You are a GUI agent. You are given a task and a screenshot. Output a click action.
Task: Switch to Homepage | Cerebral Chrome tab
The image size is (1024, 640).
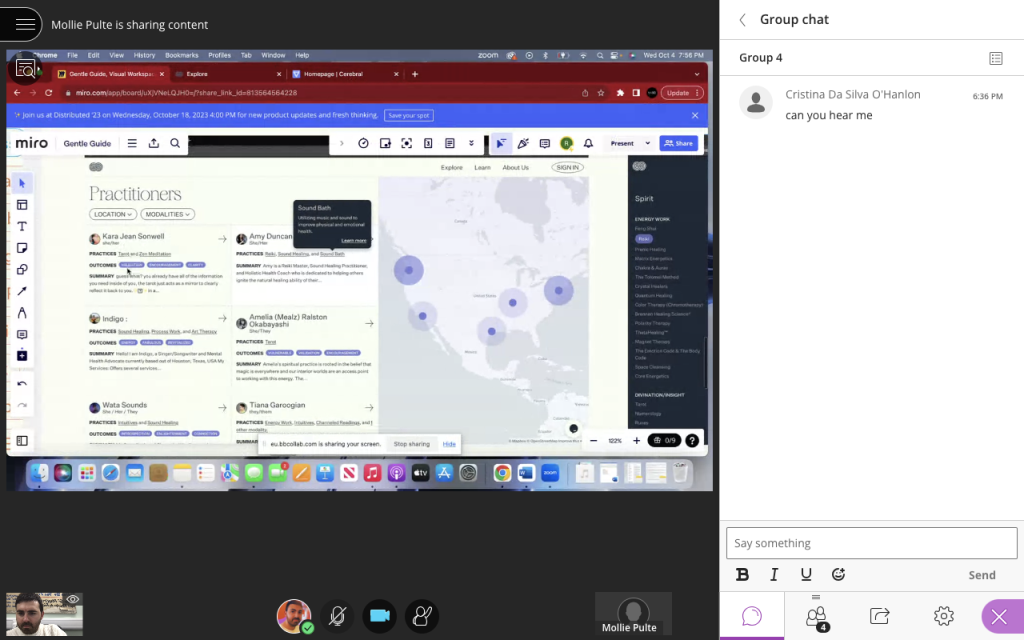(x=333, y=74)
